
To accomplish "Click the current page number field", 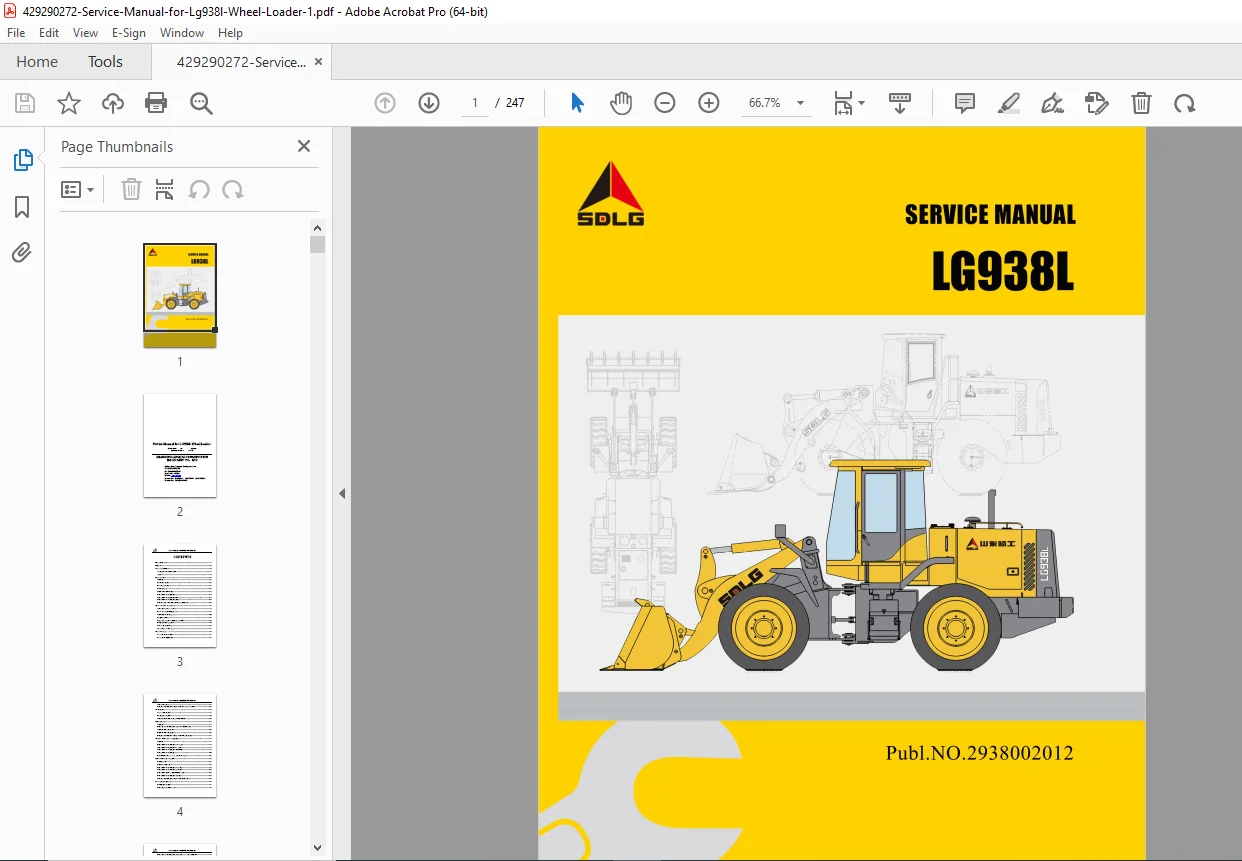I will click(475, 103).
